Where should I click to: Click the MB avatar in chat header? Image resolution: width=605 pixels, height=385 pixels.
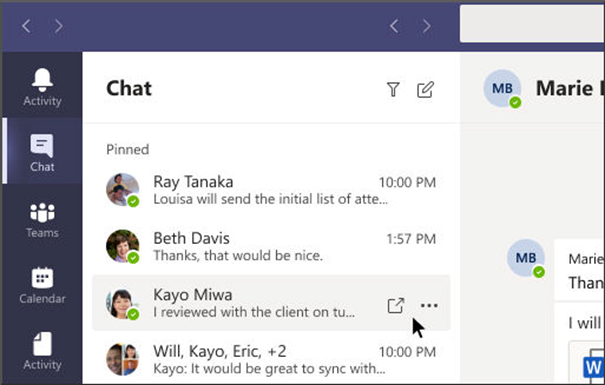(502, 88)
